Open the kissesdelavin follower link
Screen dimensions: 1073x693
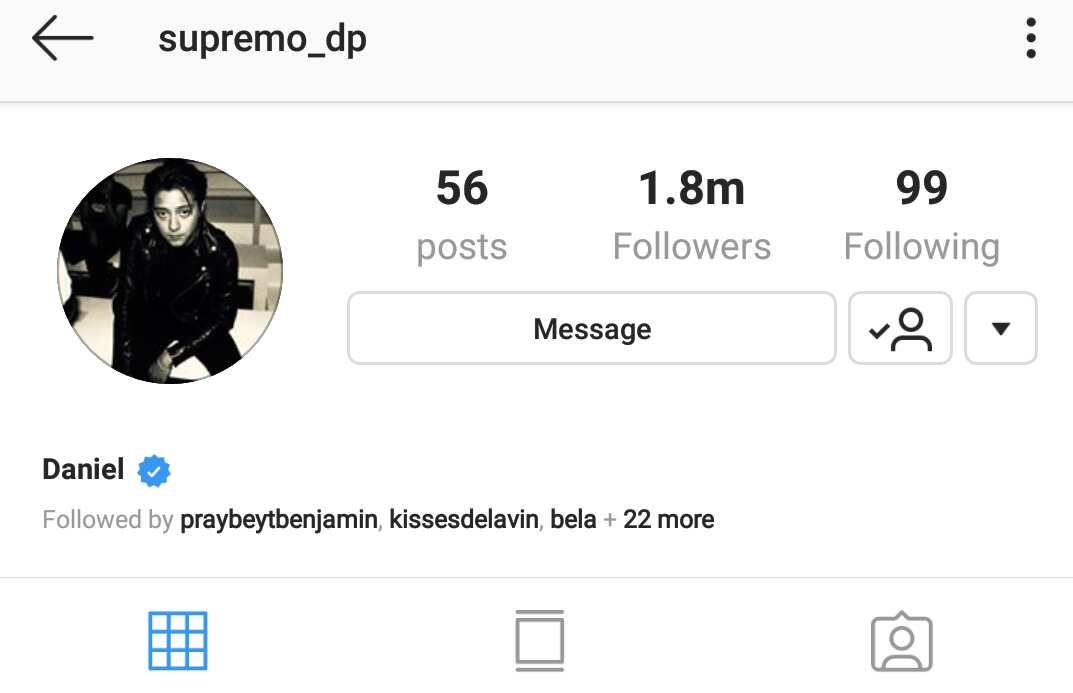[464, 519]
